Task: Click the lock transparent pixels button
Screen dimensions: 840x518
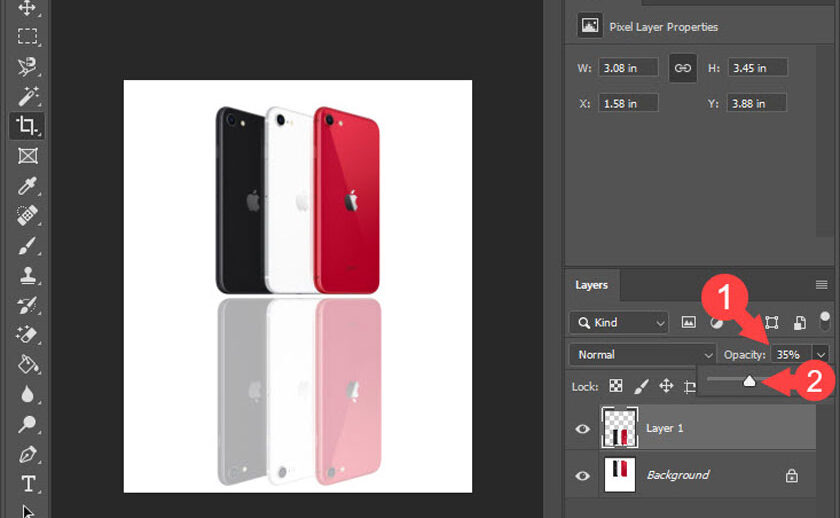Action: tap(616, 386)
